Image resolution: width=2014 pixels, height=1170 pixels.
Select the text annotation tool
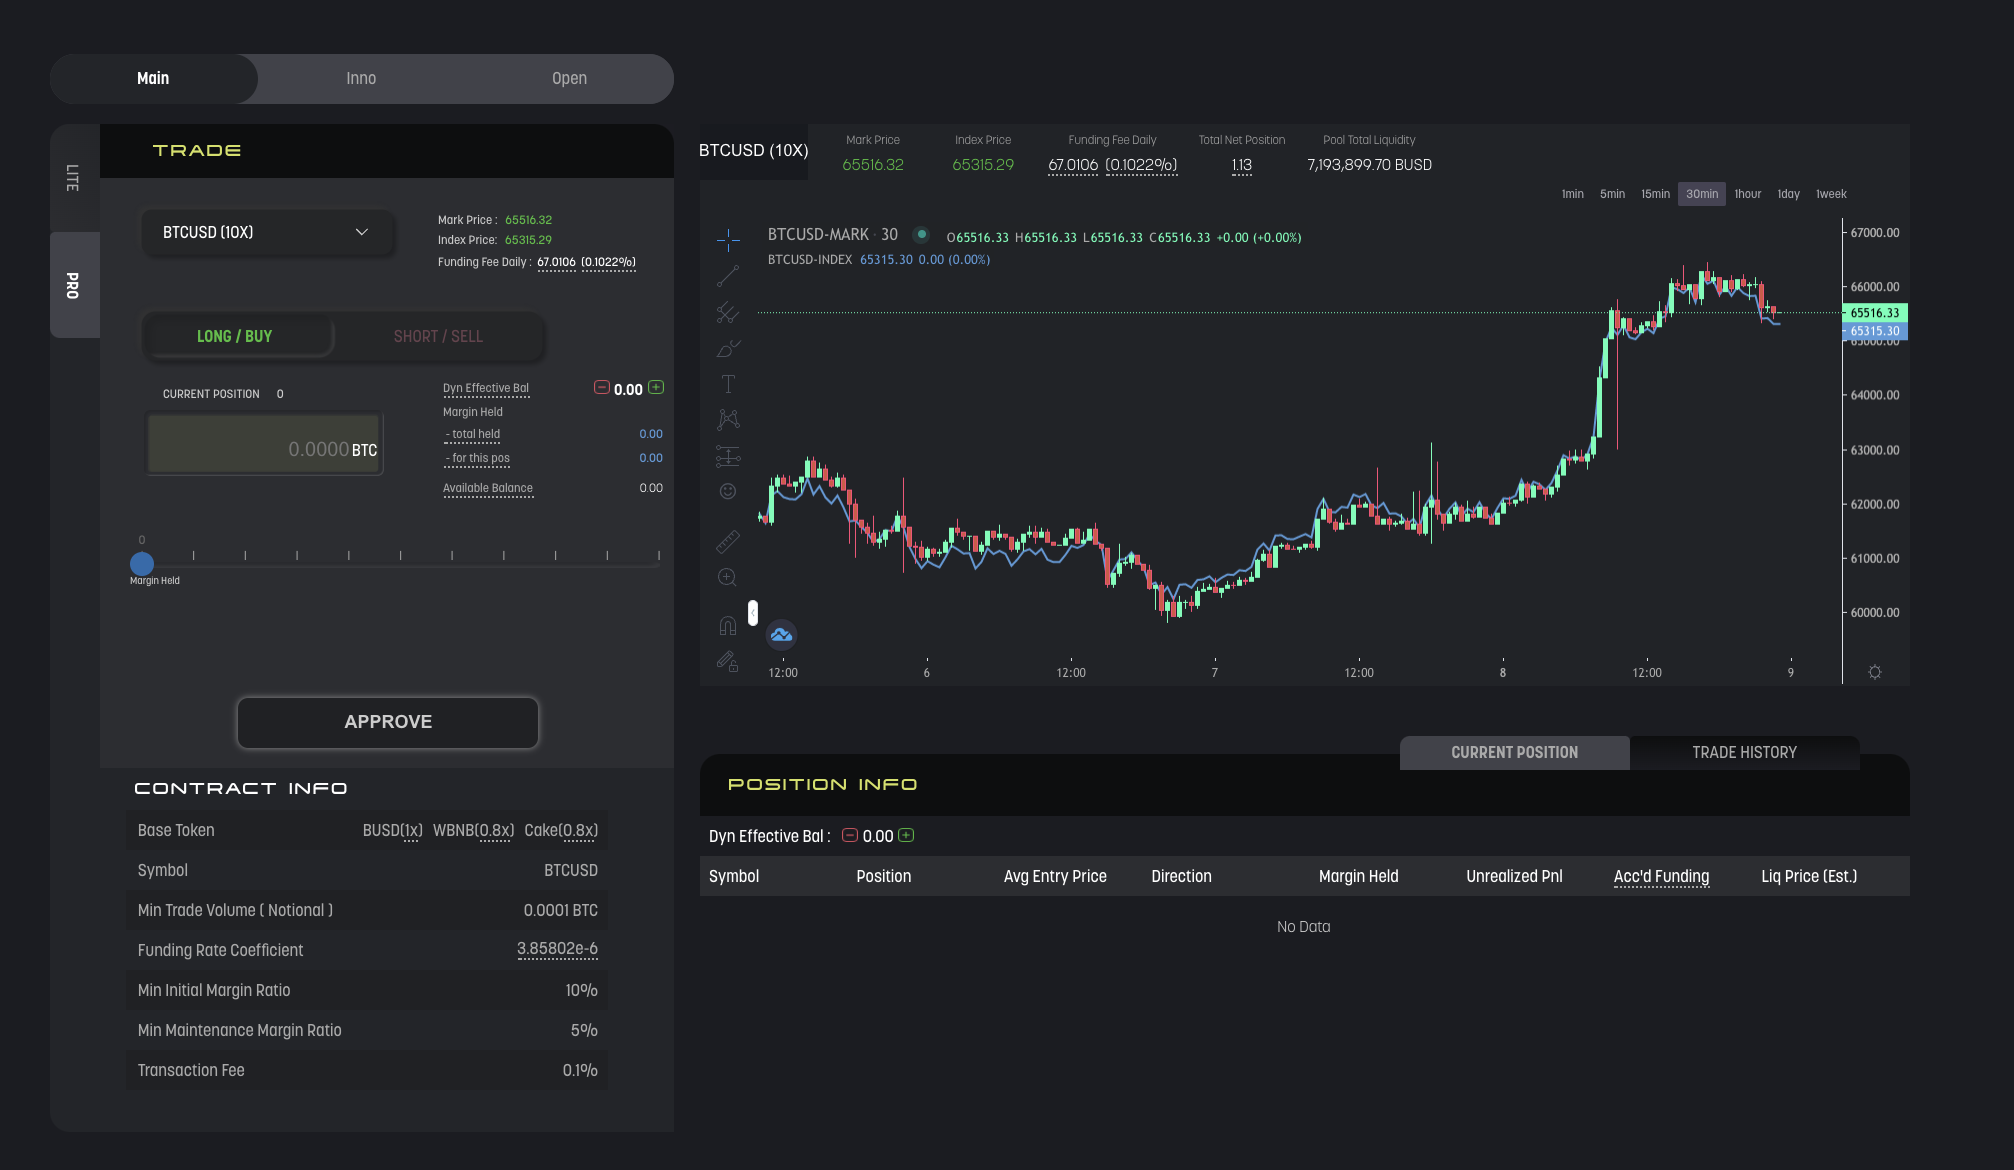[x=728, y=384]
